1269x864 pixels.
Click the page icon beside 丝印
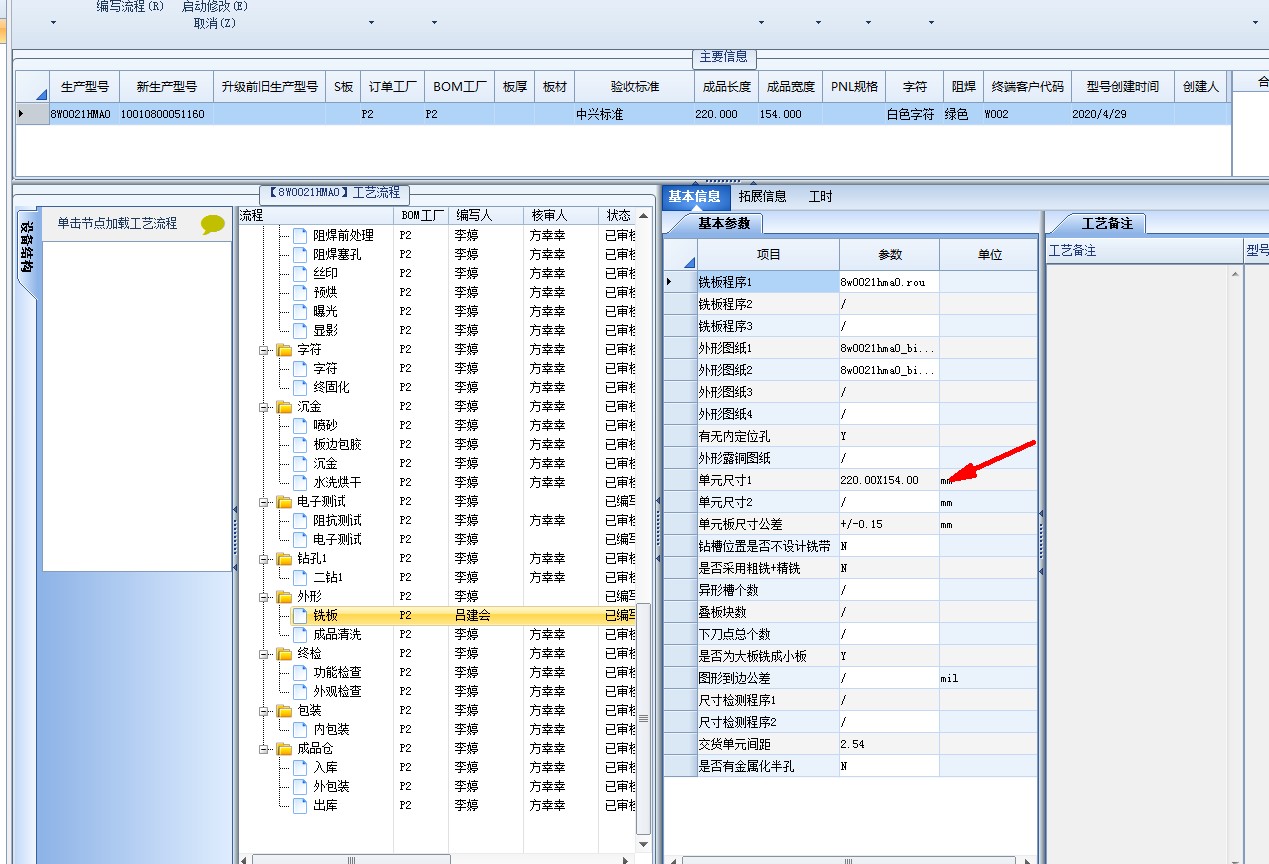(x=300, y=273)
